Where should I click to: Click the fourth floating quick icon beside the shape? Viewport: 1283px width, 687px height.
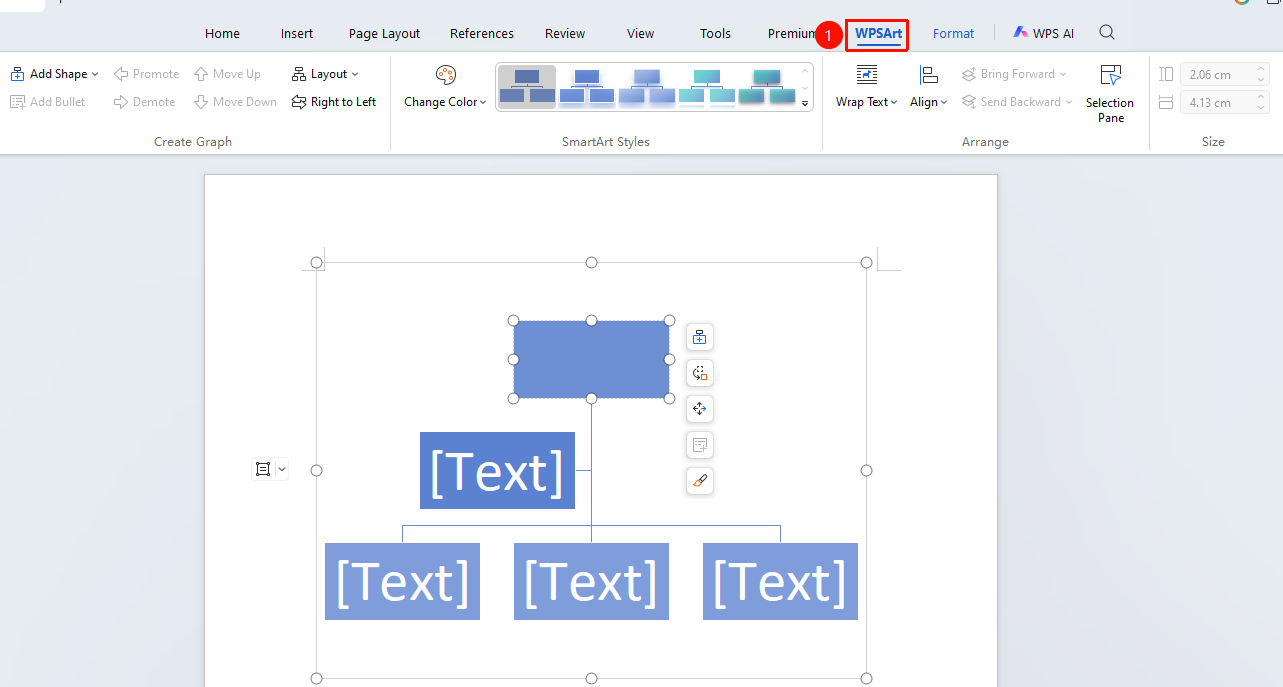coord(700,445)
